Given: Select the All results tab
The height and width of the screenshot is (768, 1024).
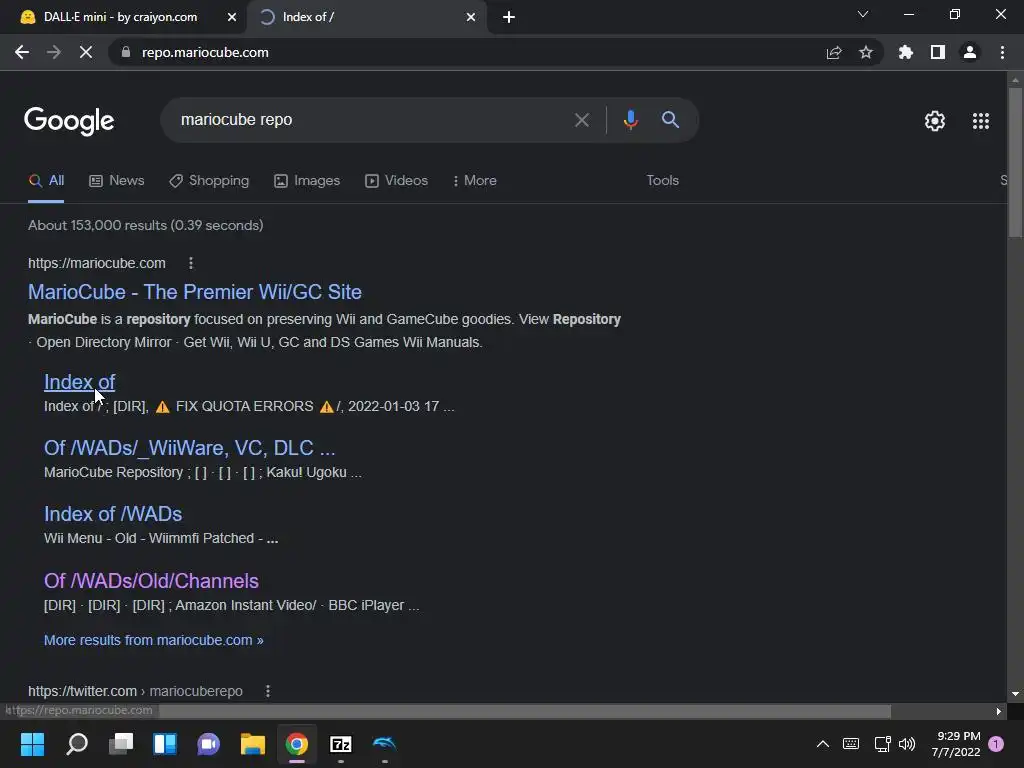Looking at the screenshot, I should pyautogui.click(x=46, y=181).
